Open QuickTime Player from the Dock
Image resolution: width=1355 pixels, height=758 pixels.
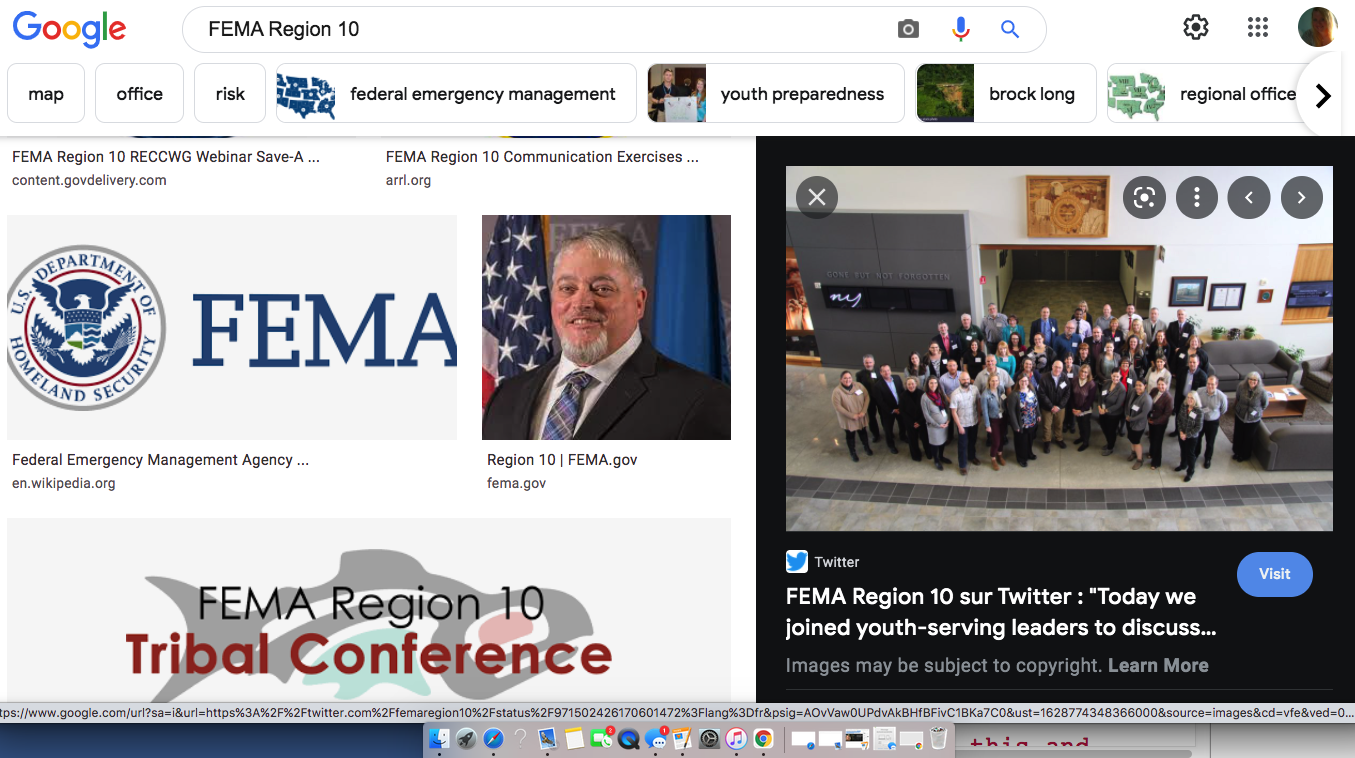pyautogui.click(x=628, y=739)
